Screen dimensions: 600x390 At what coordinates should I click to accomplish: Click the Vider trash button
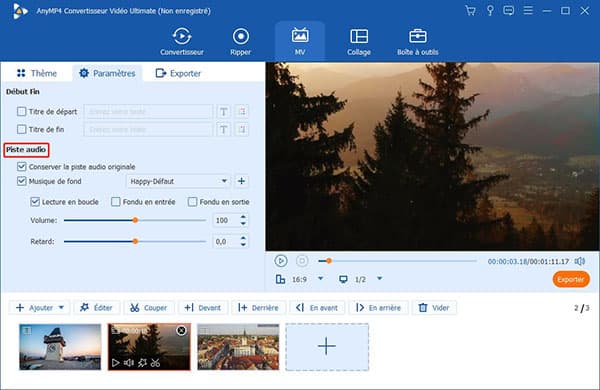coord(434,307)
